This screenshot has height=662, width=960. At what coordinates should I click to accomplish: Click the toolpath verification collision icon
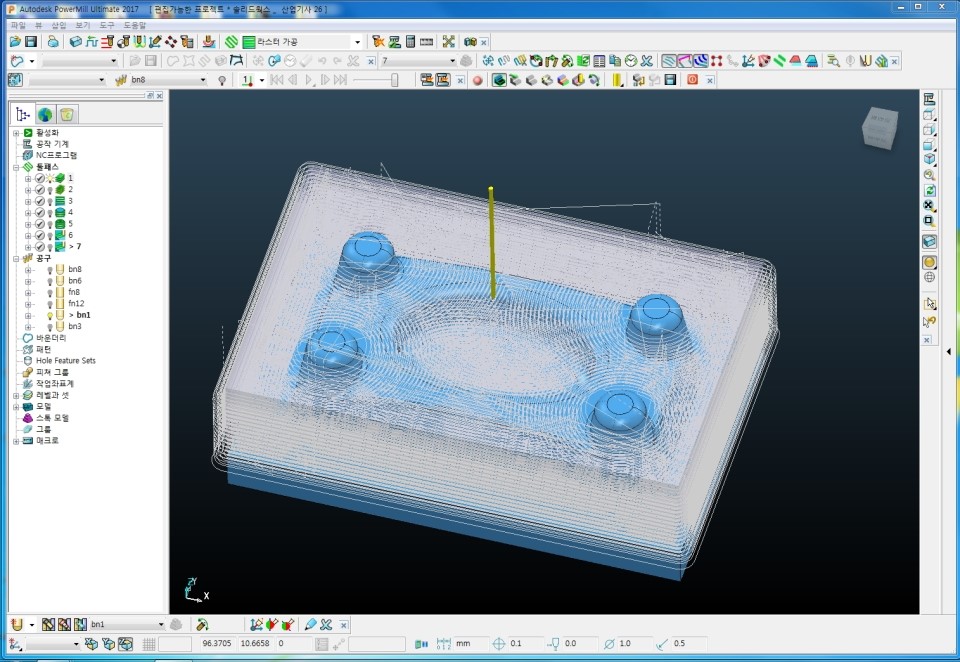[x=378, y=42]
